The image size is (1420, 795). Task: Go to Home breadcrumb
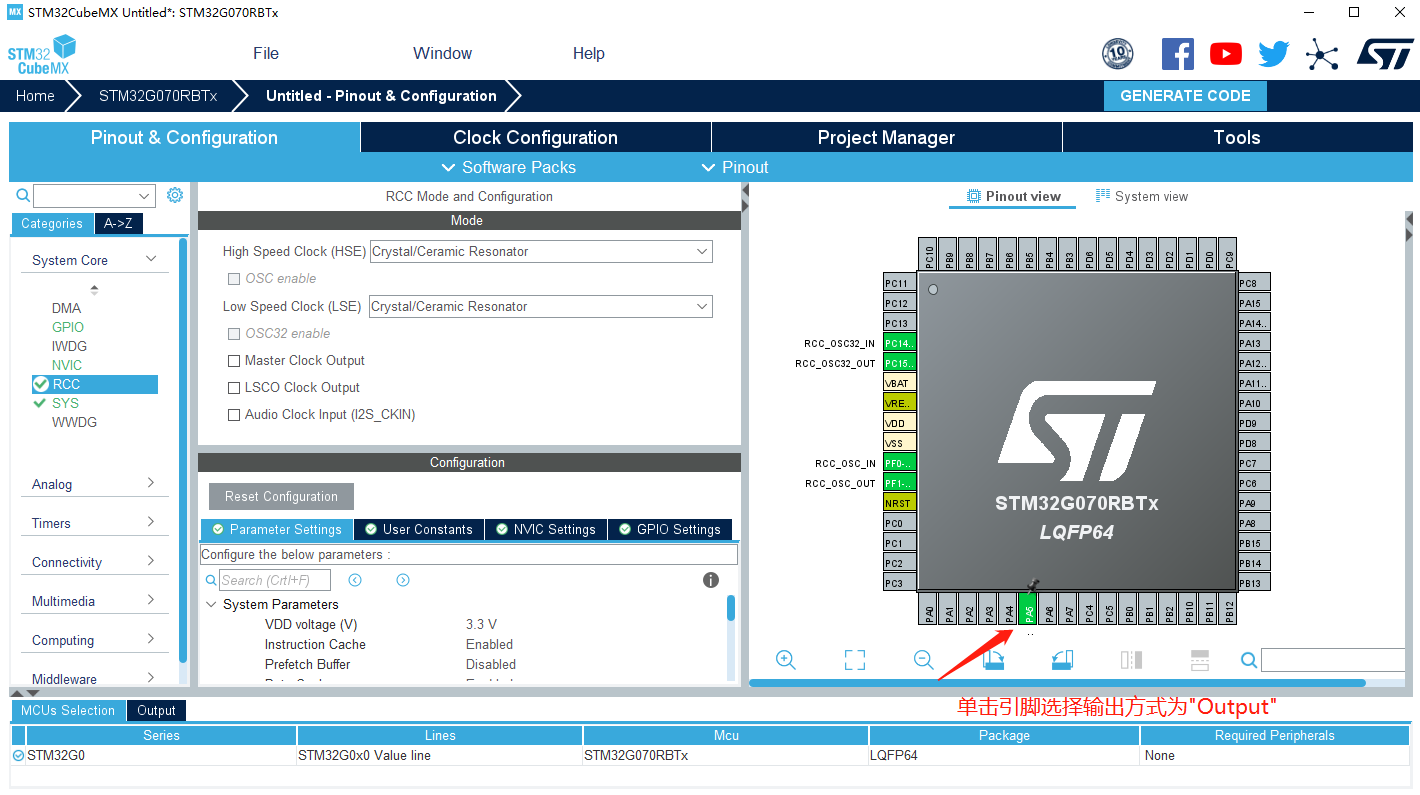click(35, 96)
